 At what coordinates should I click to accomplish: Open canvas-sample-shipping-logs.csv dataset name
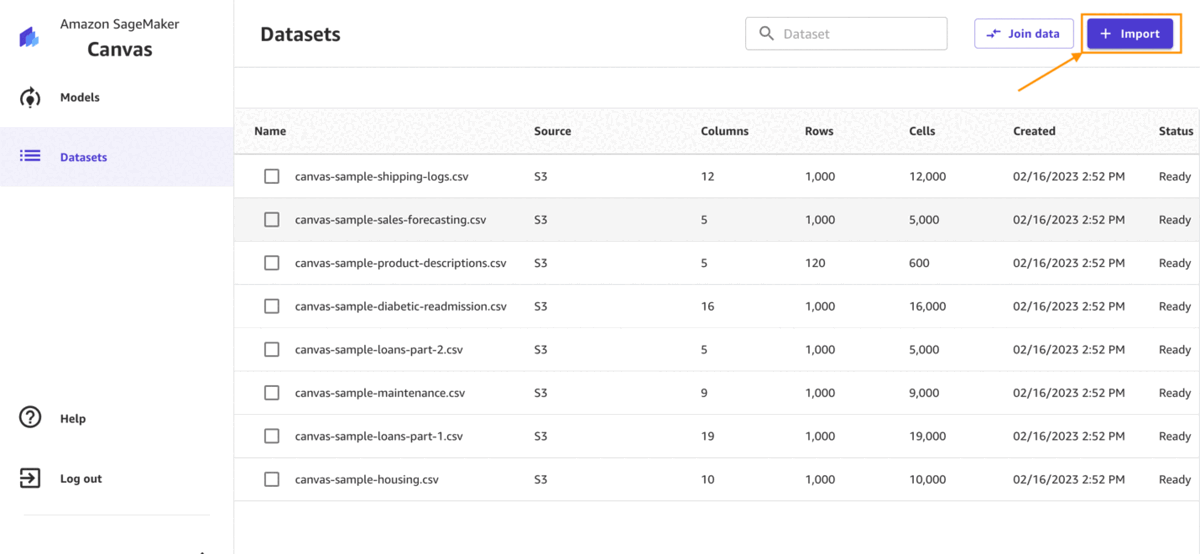coord(382,176)
